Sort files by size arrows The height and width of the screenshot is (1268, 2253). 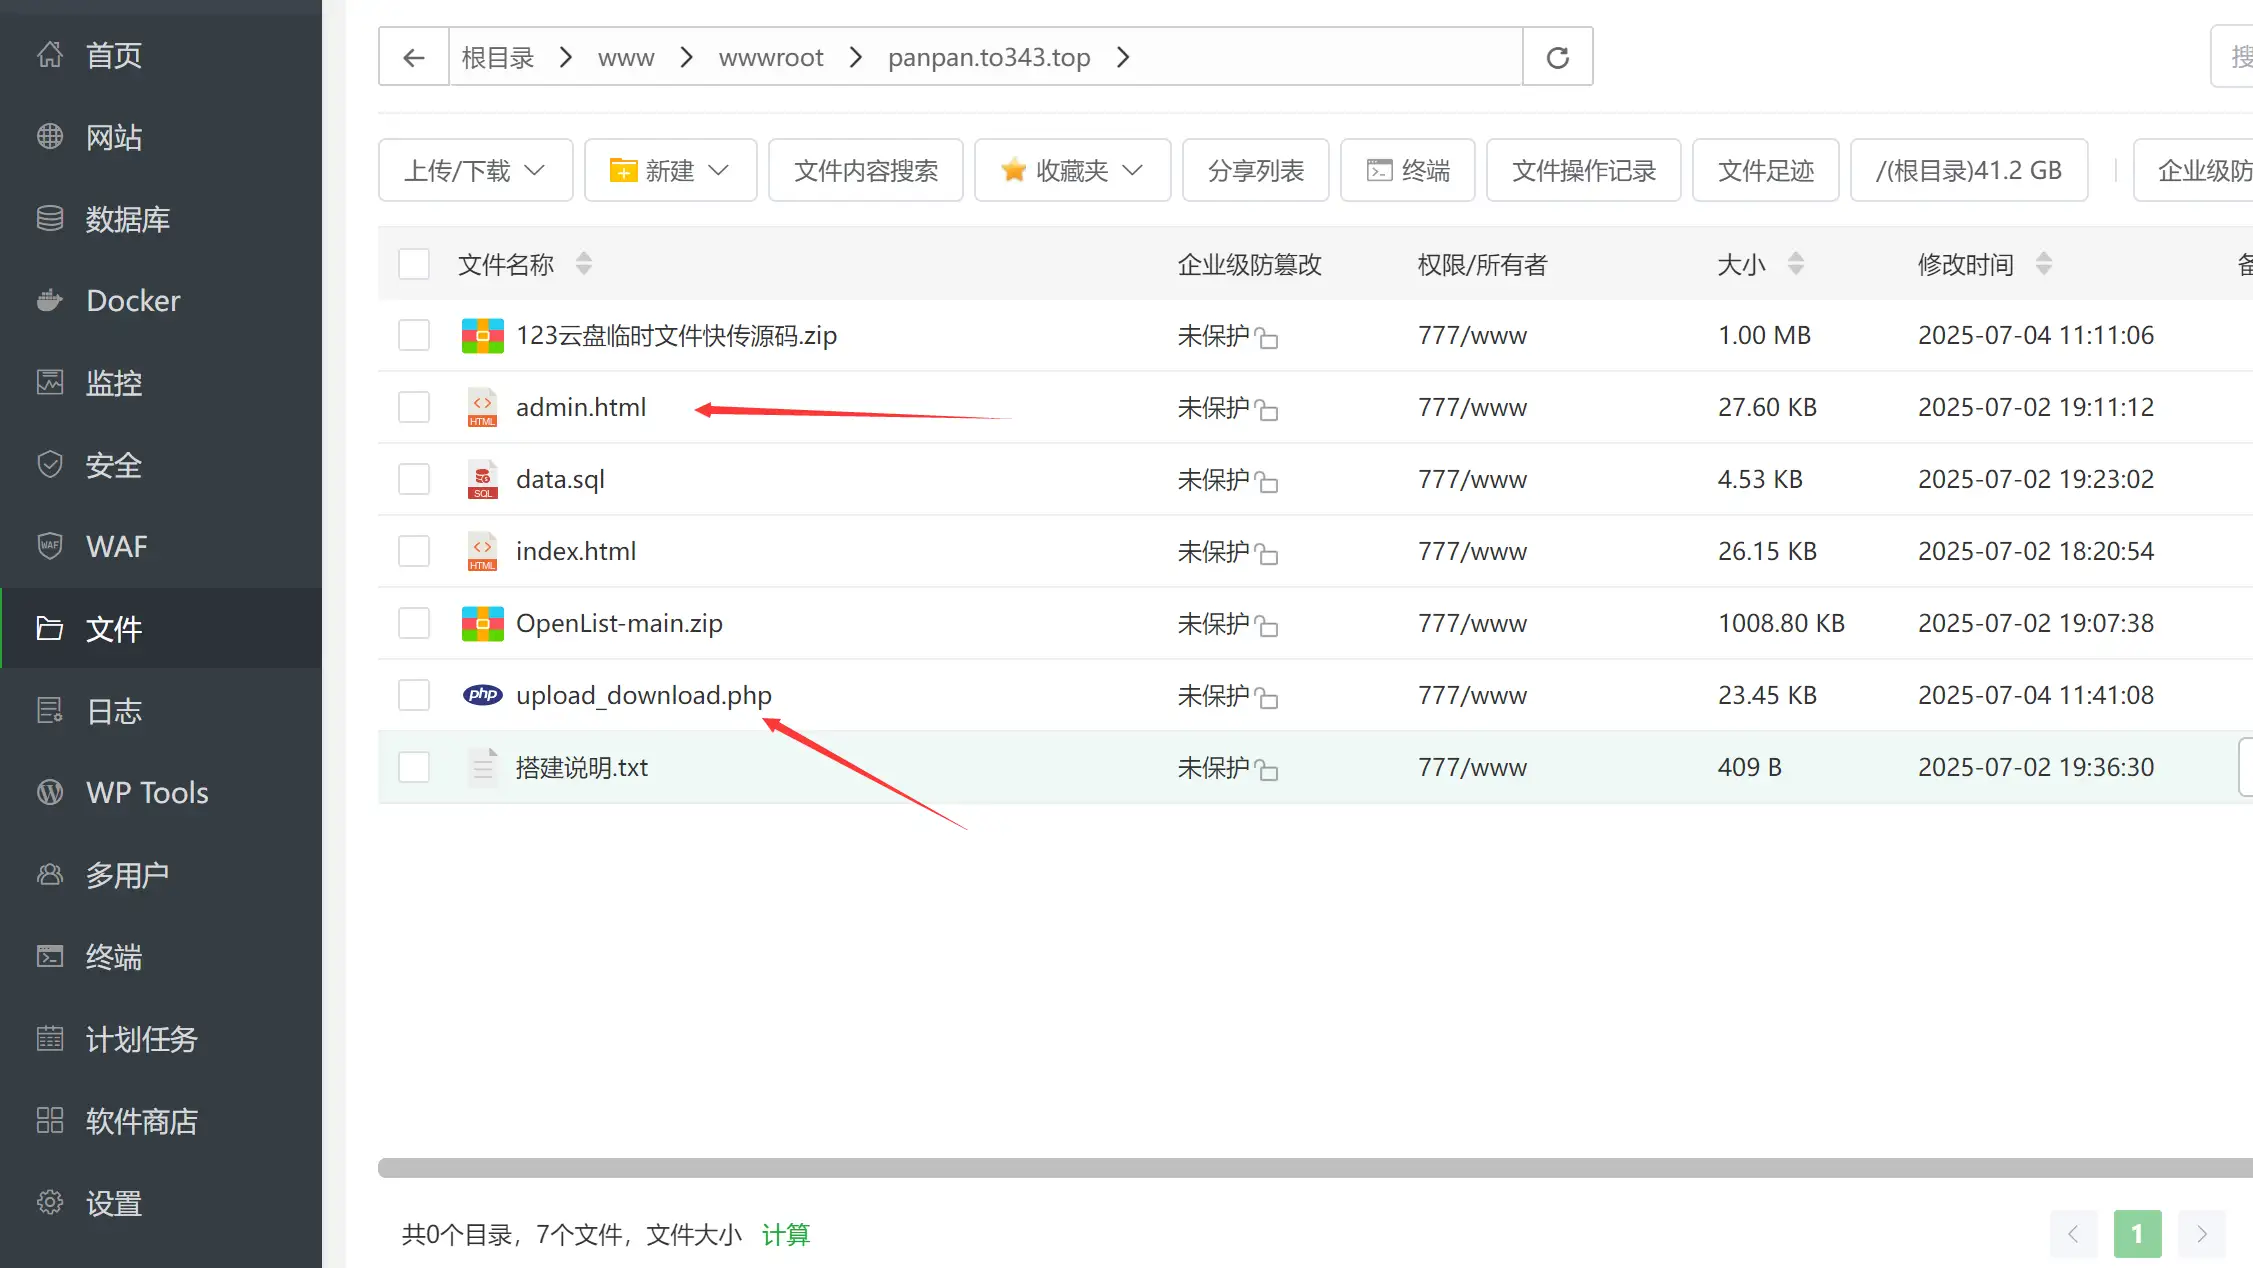click(1796, 264)
